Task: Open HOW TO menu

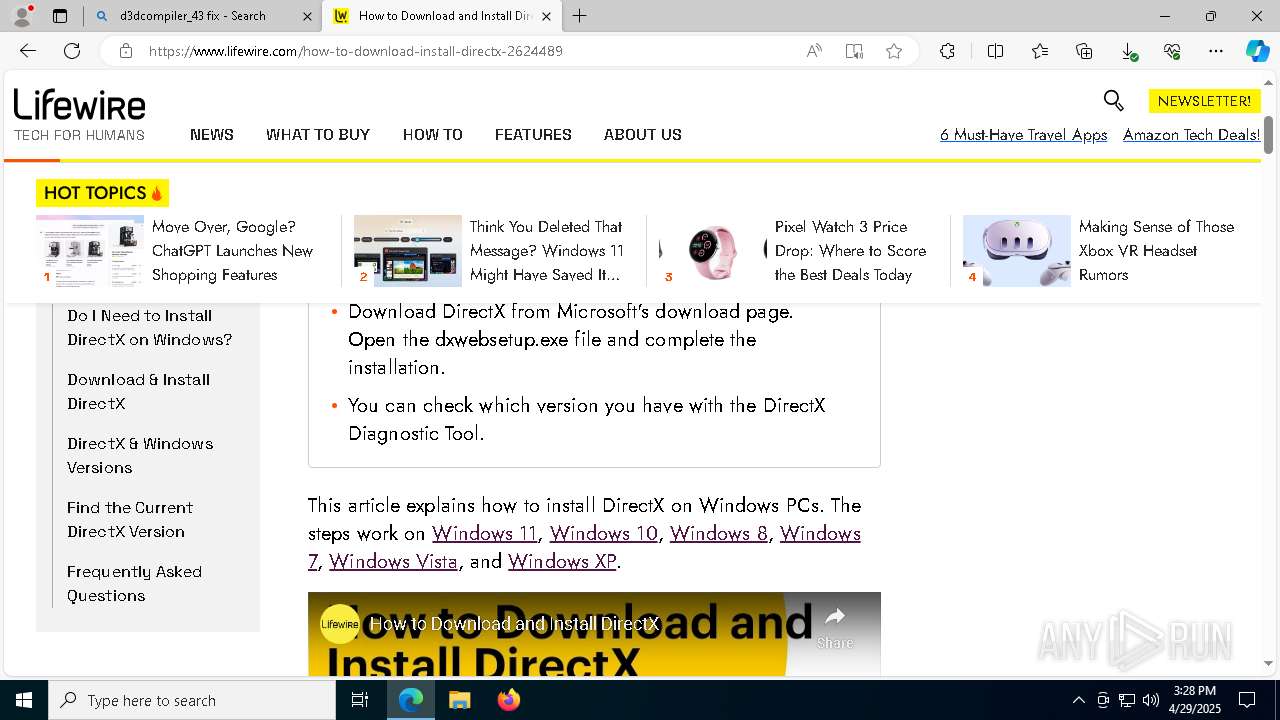Action: tap(433, 134)
